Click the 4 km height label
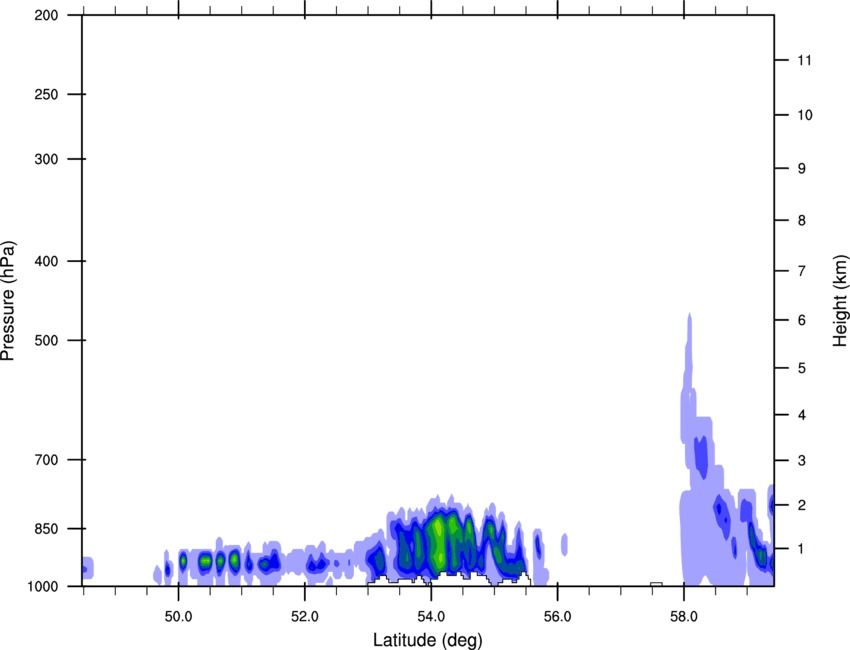Screen dimensions: 850x650 click(802, 415)
